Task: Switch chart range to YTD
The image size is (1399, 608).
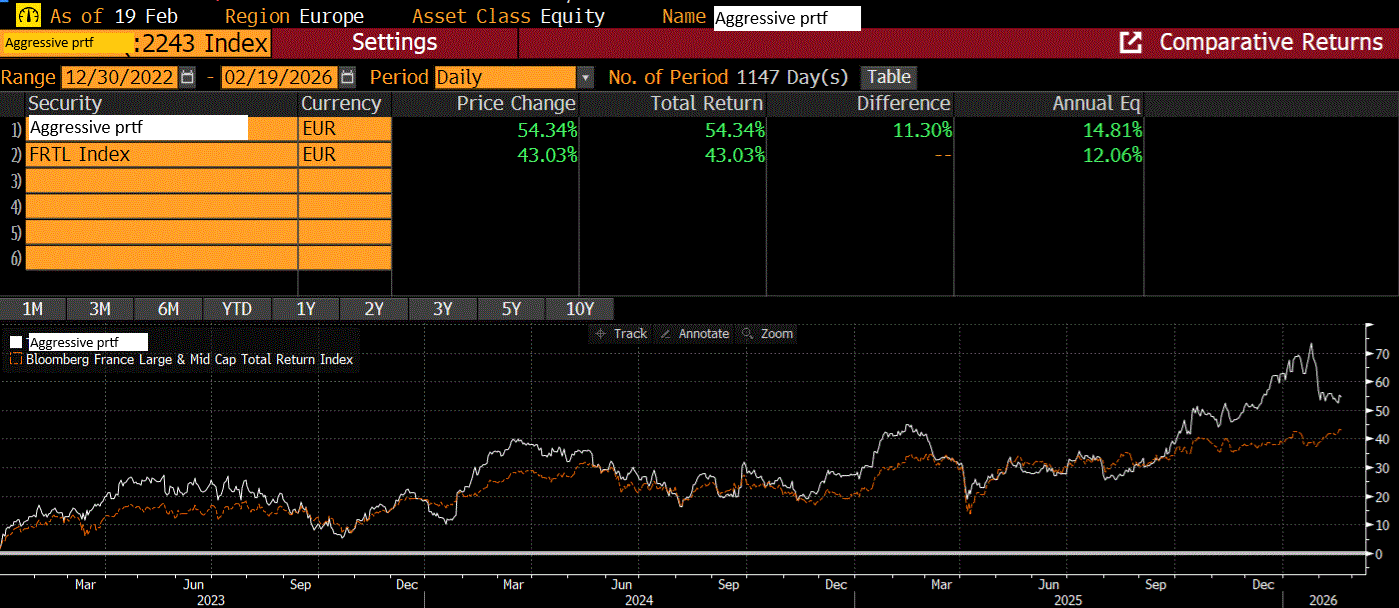Action: point(237,309)
